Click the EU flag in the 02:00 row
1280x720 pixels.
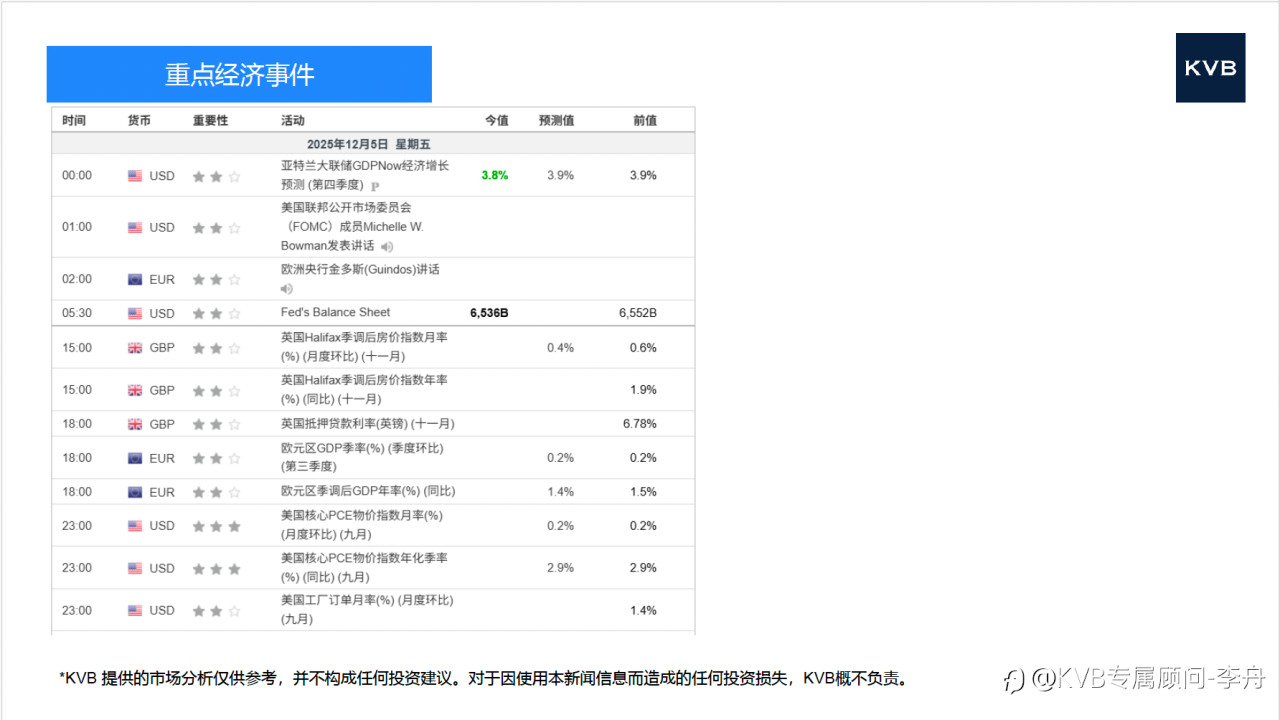click(135, 280)
